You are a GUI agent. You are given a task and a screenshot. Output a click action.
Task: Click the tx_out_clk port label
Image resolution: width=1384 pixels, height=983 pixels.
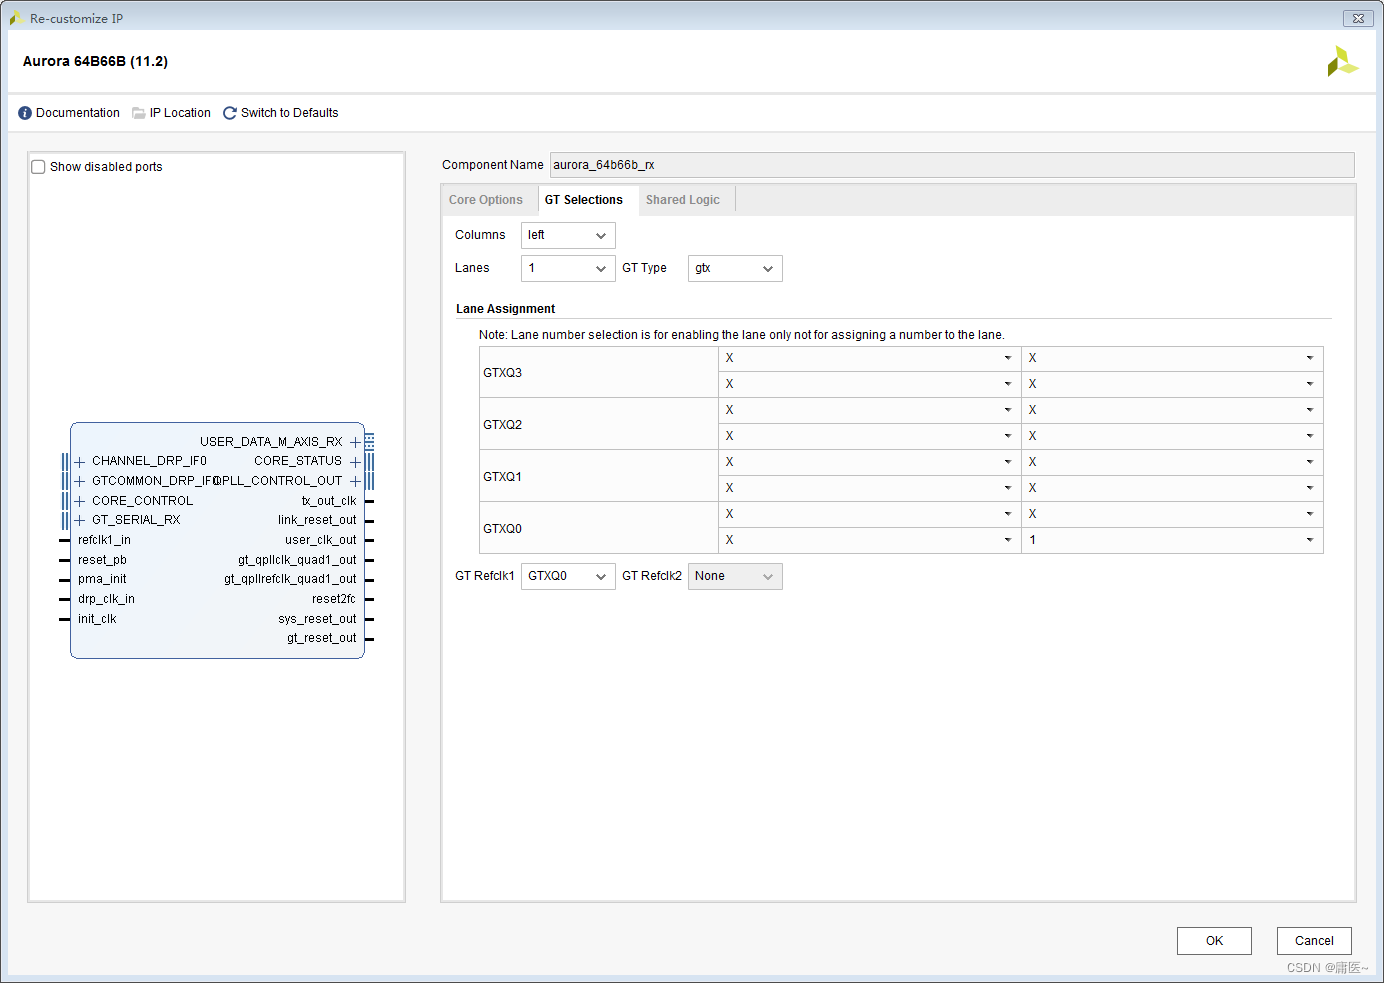(329, 501)
